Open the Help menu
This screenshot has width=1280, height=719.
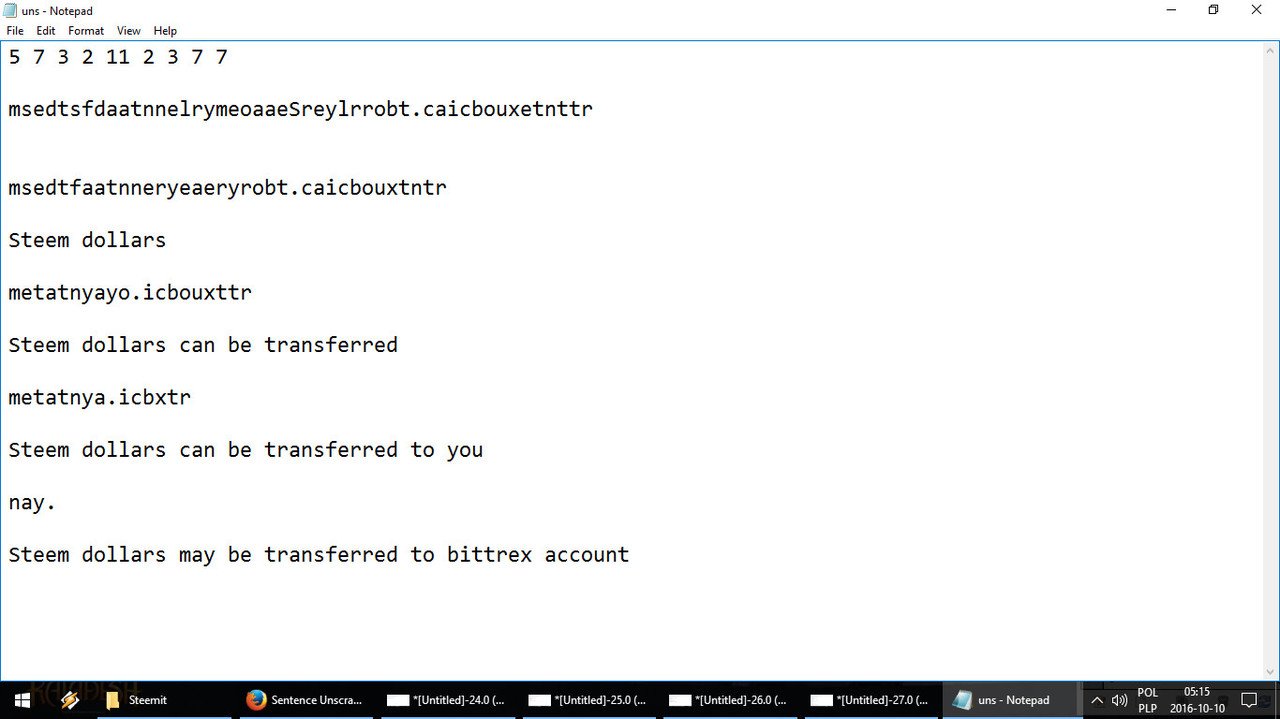[x=165, y=31]
